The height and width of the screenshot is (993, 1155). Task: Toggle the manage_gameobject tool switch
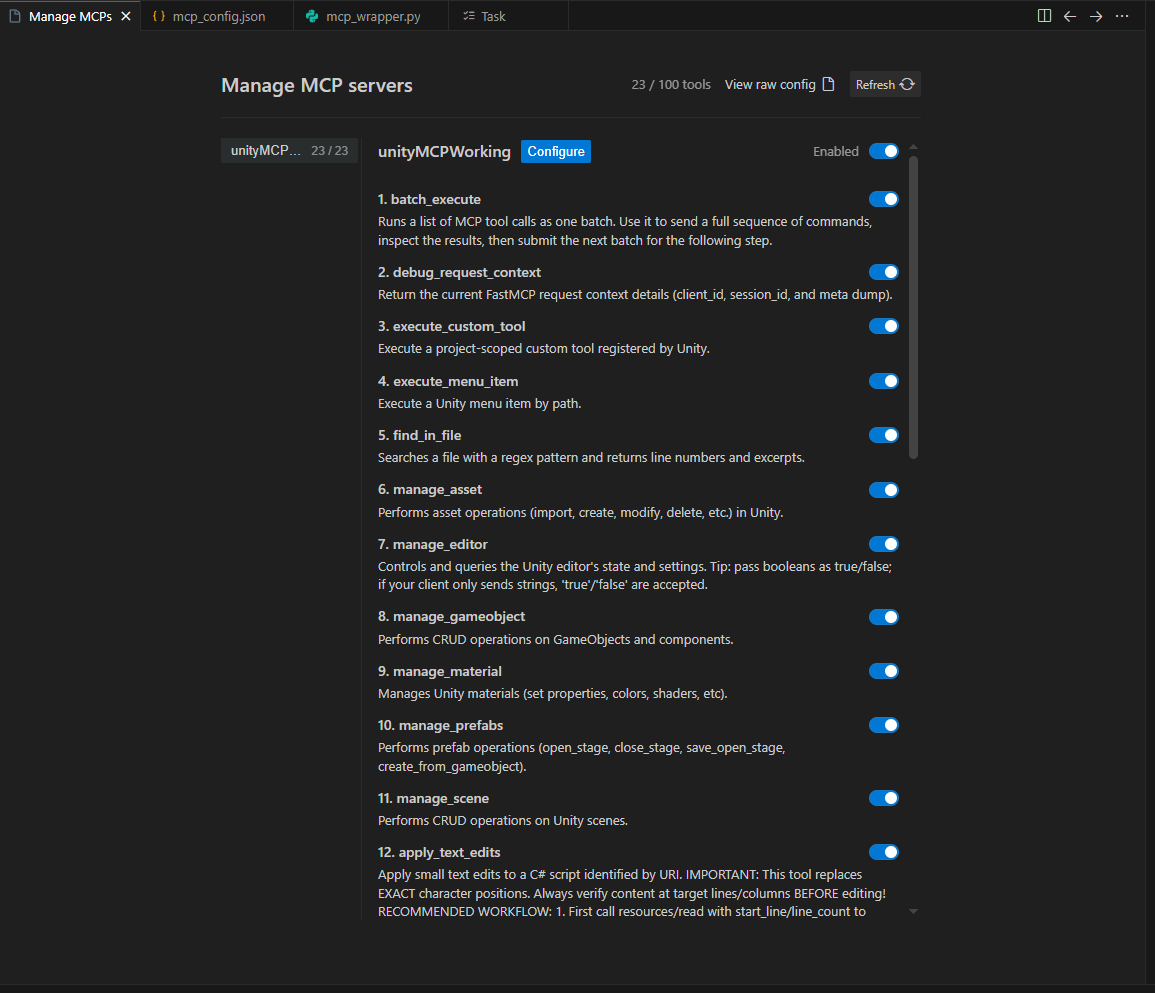tap(883, 617)
